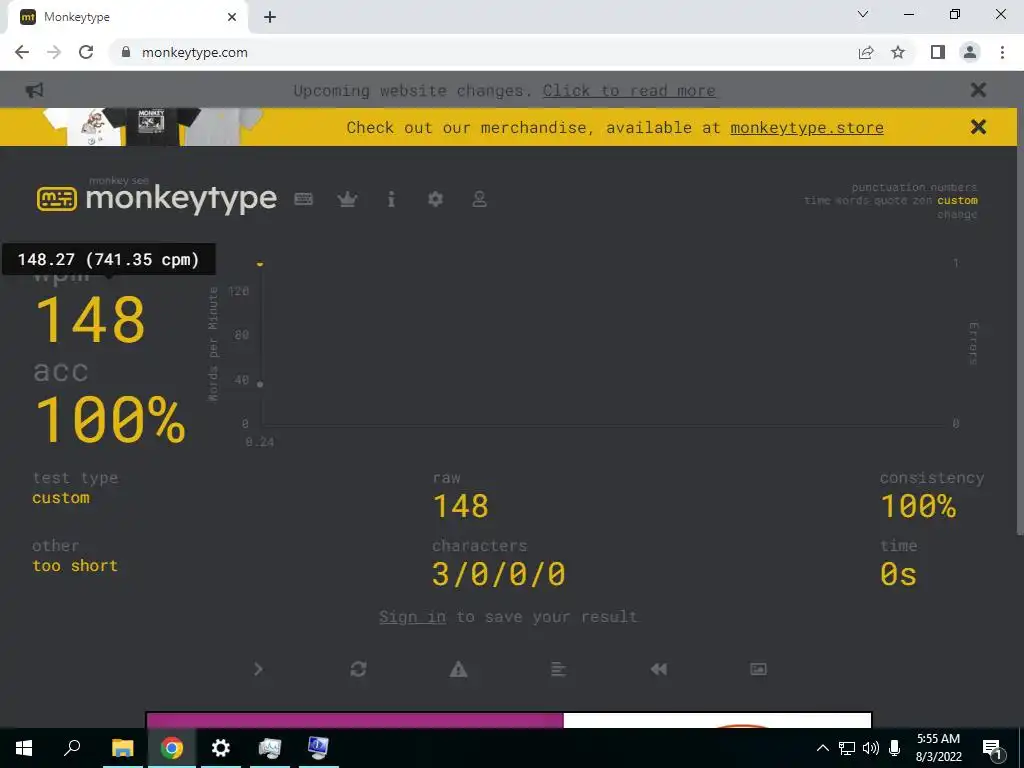Open File Explorer from taskbar

pos(122,748)
